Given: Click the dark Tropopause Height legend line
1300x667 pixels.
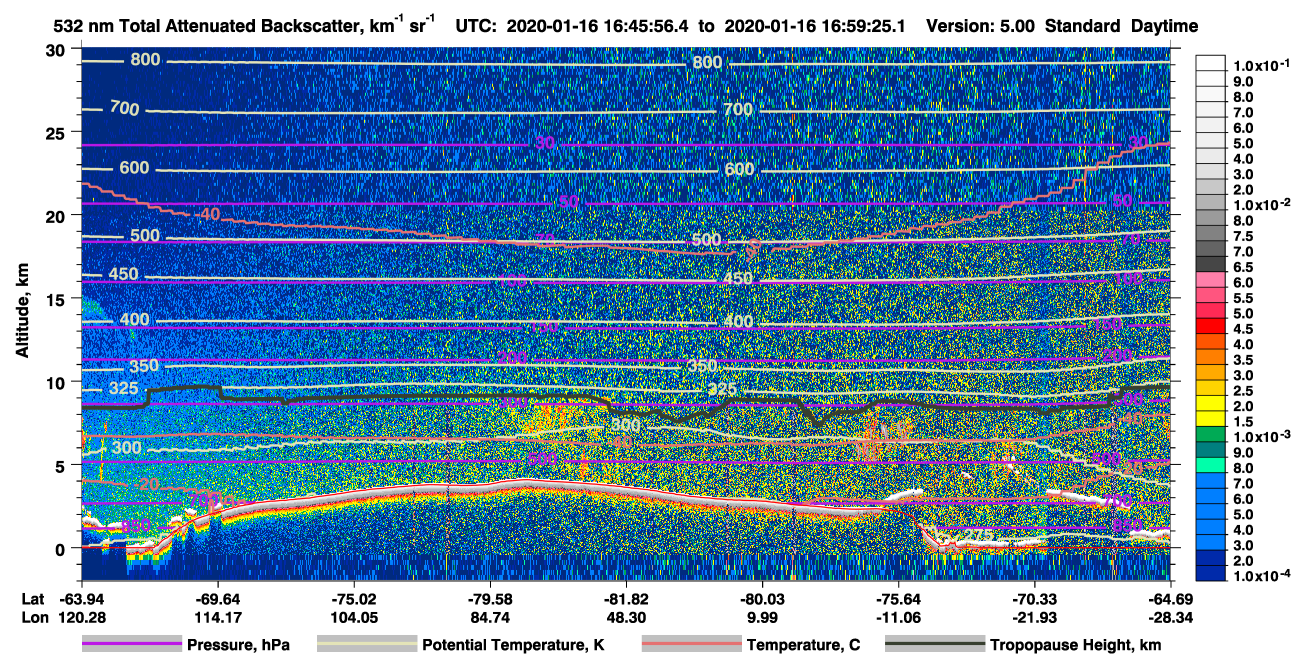Looking at the screenshot, I should coord(934,644).
